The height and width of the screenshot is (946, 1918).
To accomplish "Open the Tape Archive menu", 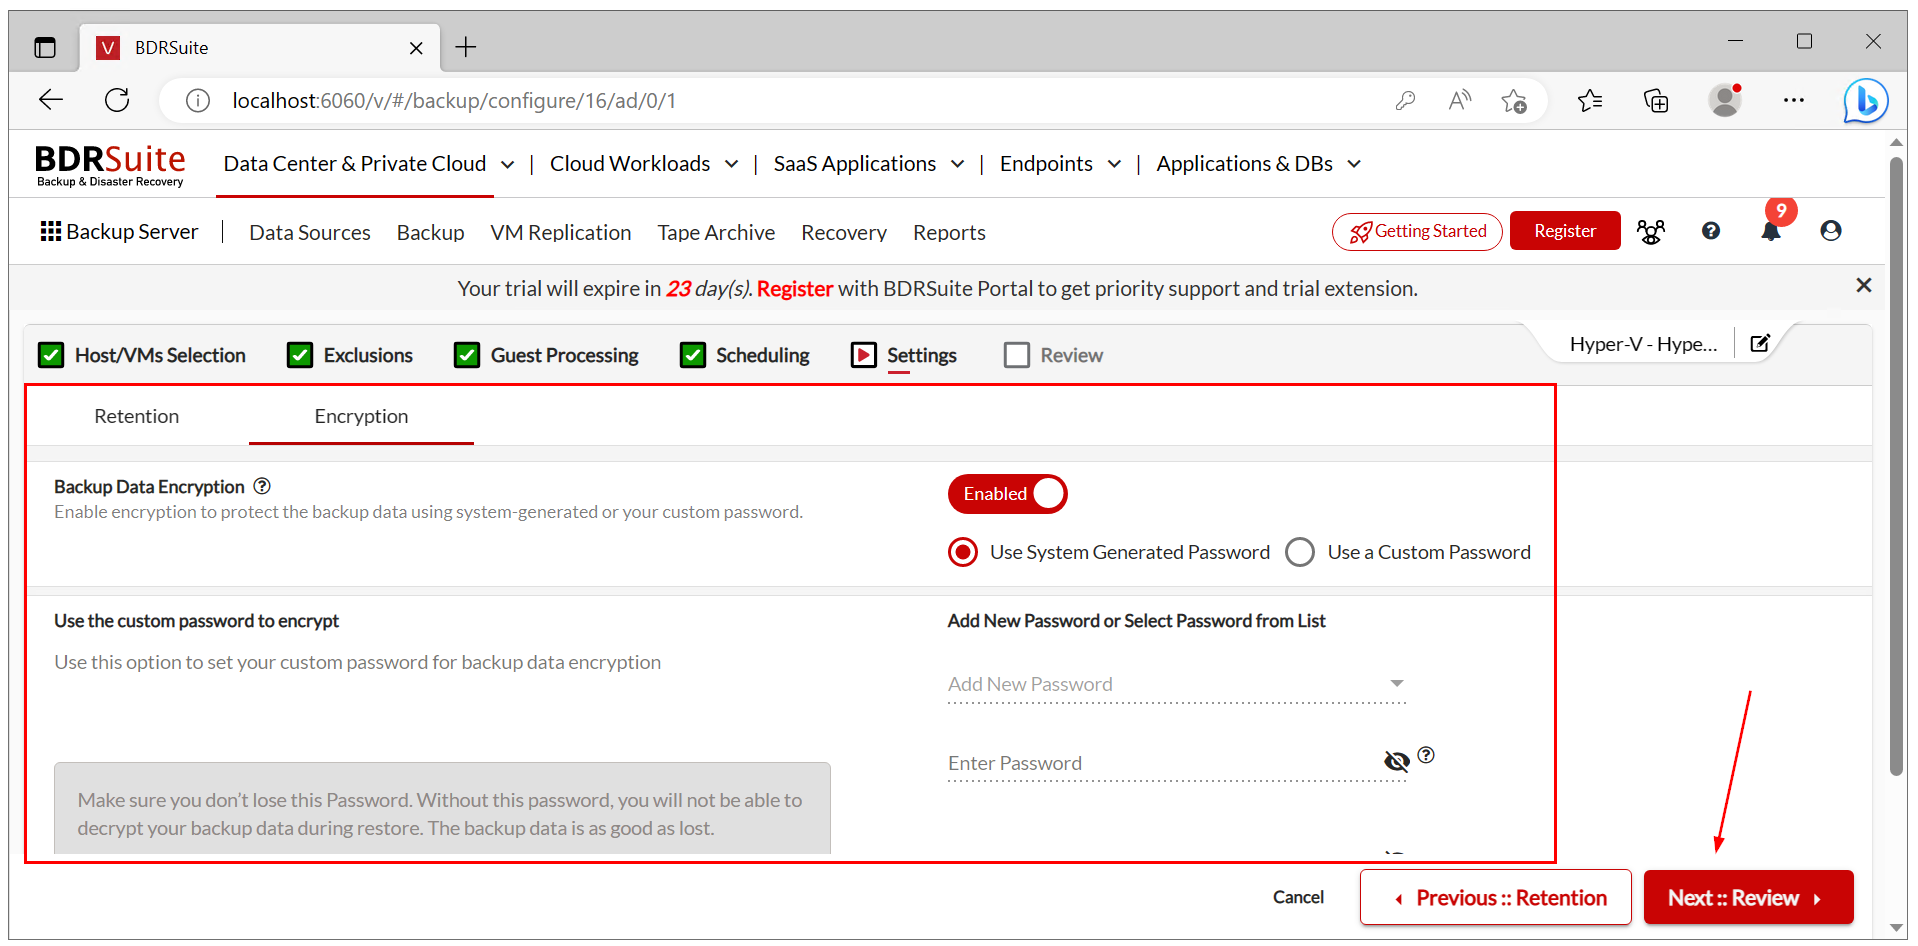I will [716, 232].
